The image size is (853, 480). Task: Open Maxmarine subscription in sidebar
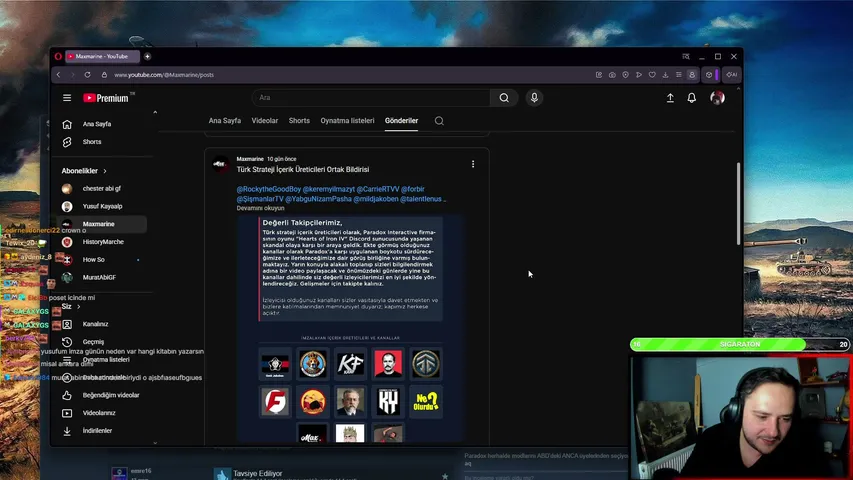(x=101, y=224)
